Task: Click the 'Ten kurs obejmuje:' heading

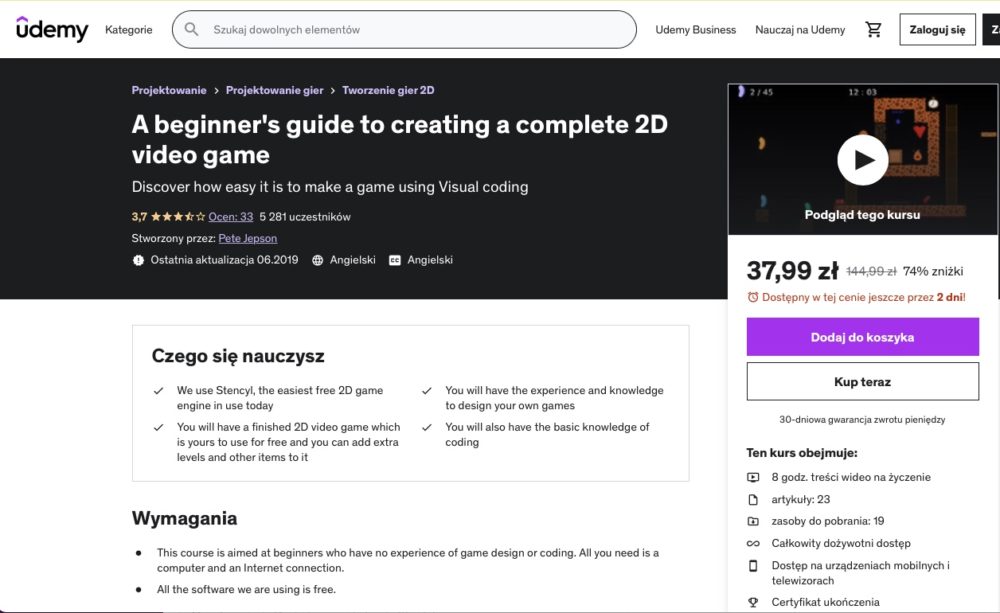Action: point(802,453)
